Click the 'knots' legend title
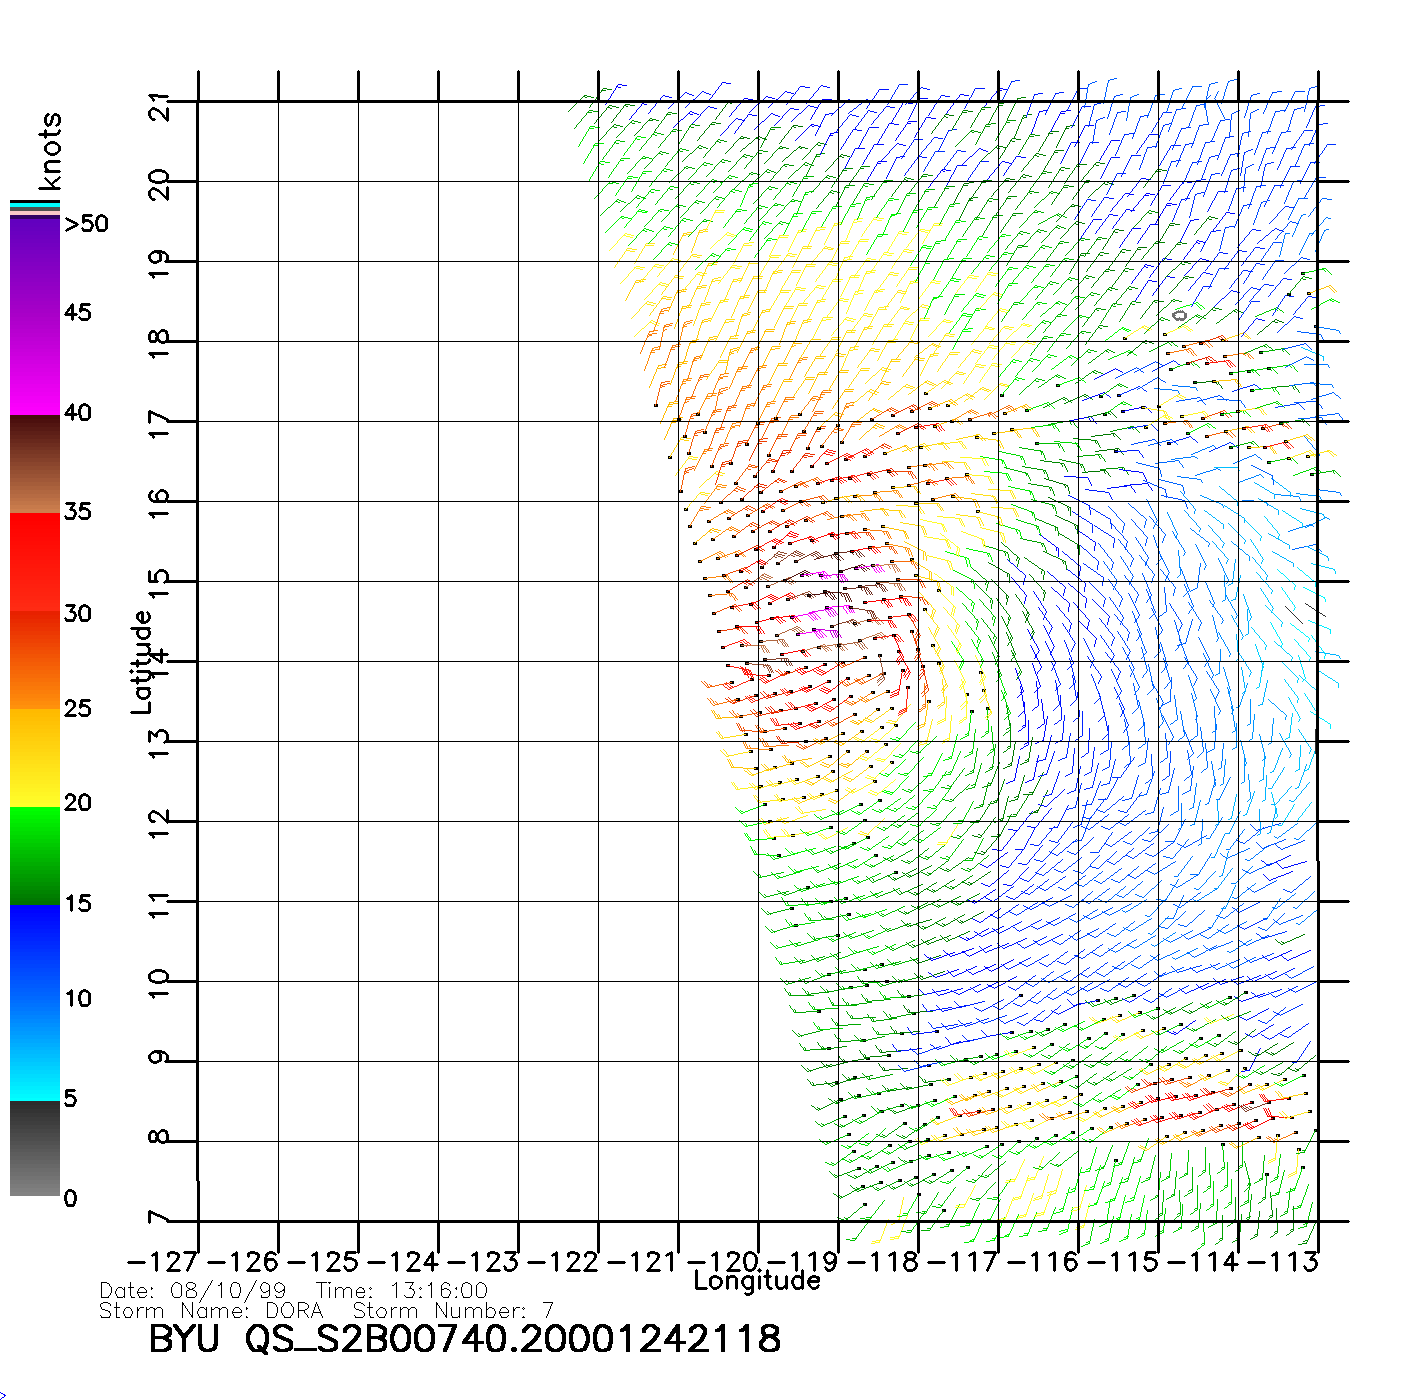The image size is (1420, 1400). [50, 151]
